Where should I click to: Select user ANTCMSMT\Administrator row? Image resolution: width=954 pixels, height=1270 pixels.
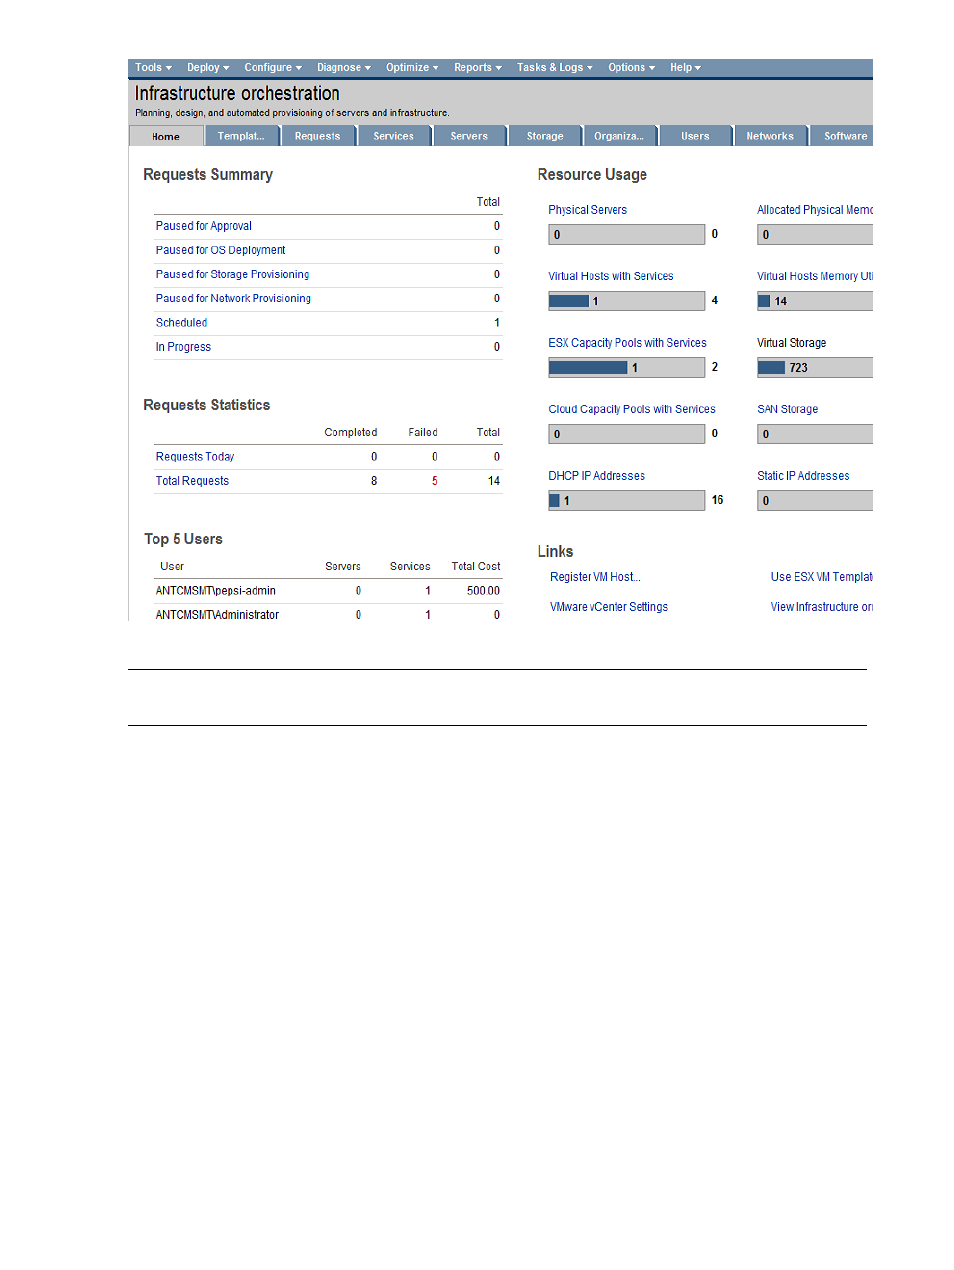pos(328,614)
